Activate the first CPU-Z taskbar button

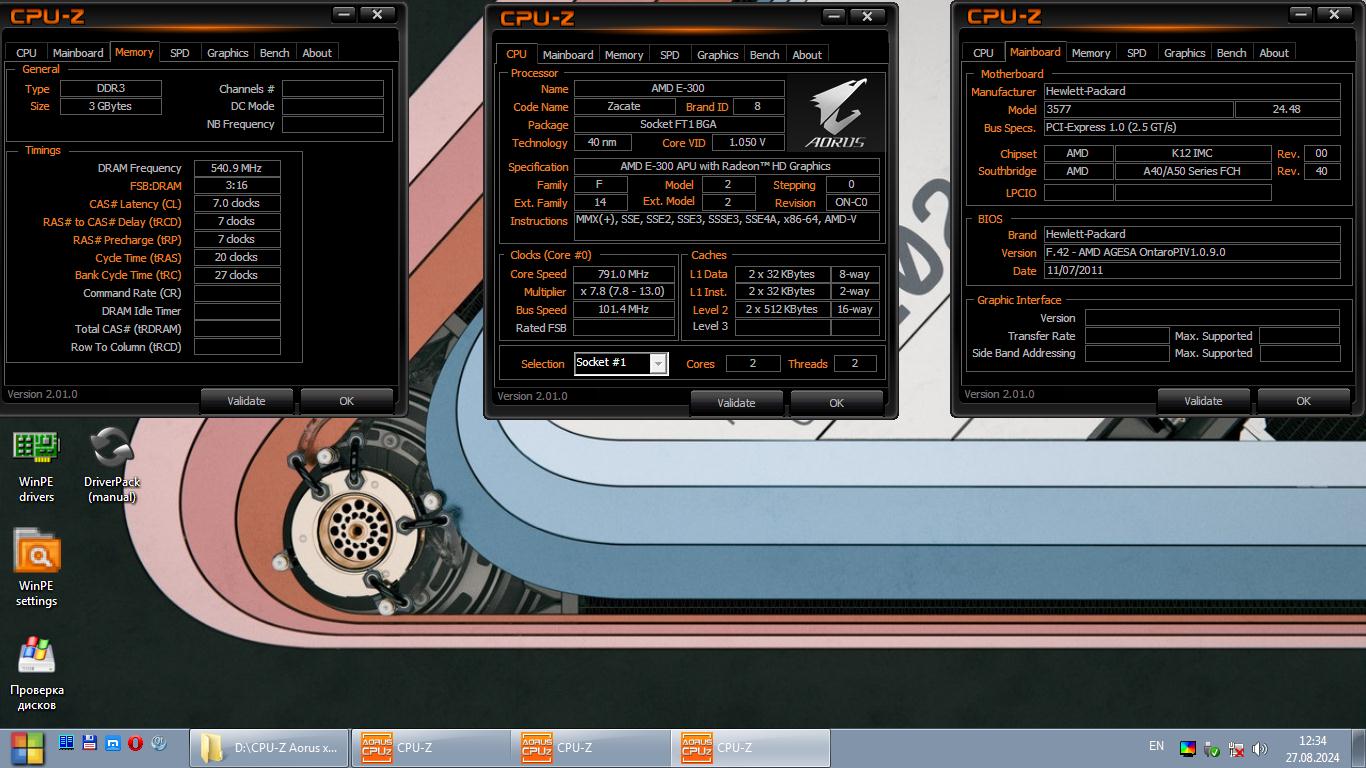pyautogui.click(x=431, y=748)
